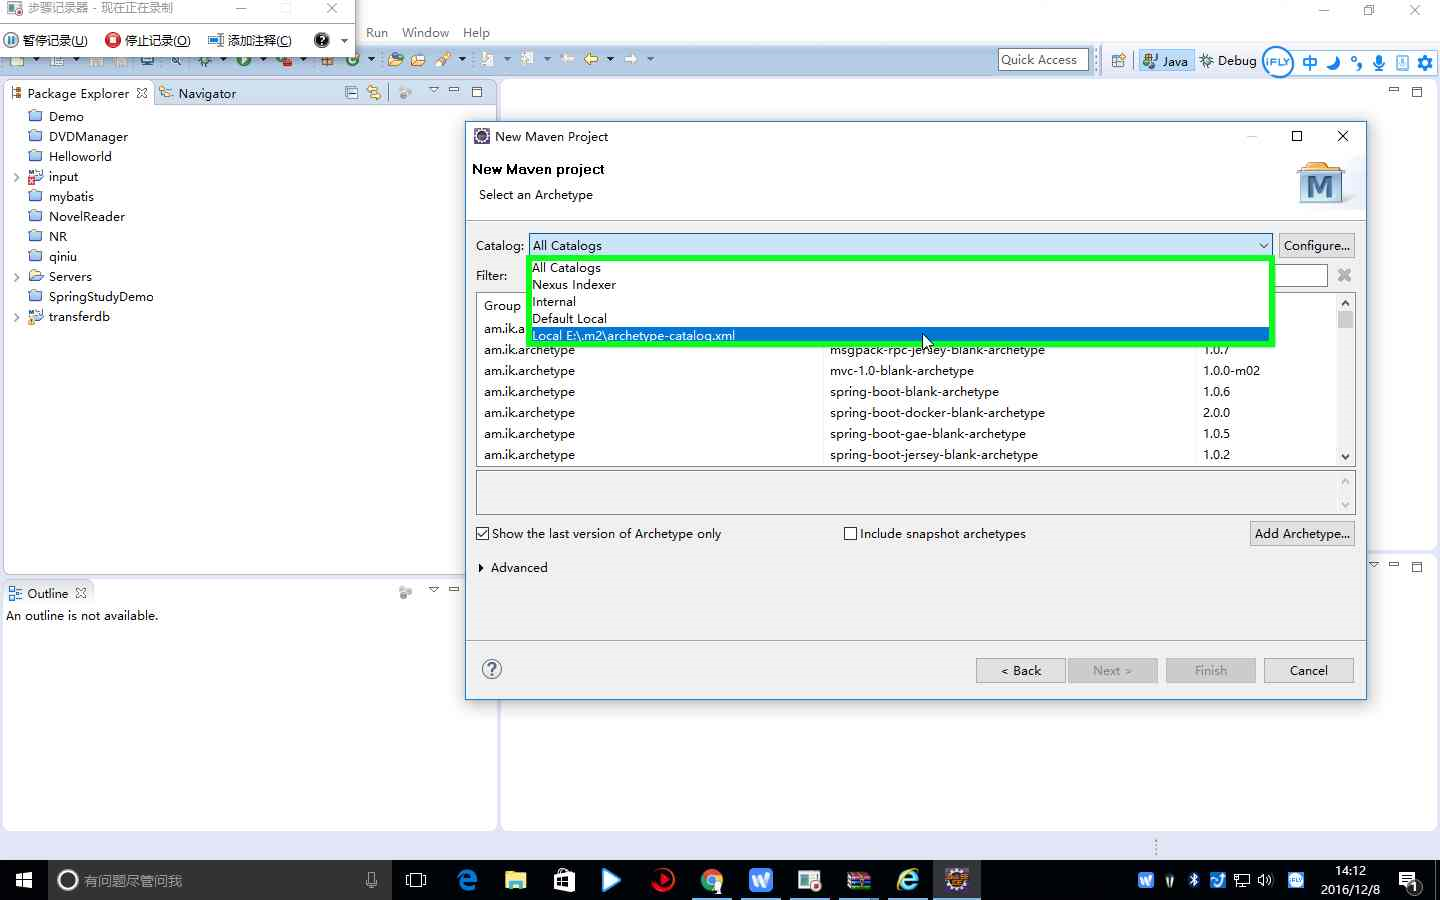The image size is (1440, 900).
Task: Activate iFLY voice input microphone
Action: pyautogui.click(x=1379, y=62)
